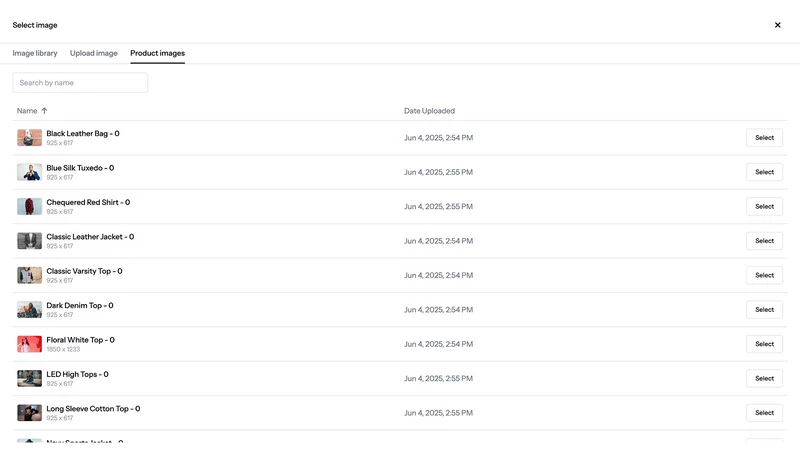Image resolution: width=800 pixels, height=450 pixels.
Task: Open the Upload image tab
Action: pyautogui.click(x=93, y=53)
